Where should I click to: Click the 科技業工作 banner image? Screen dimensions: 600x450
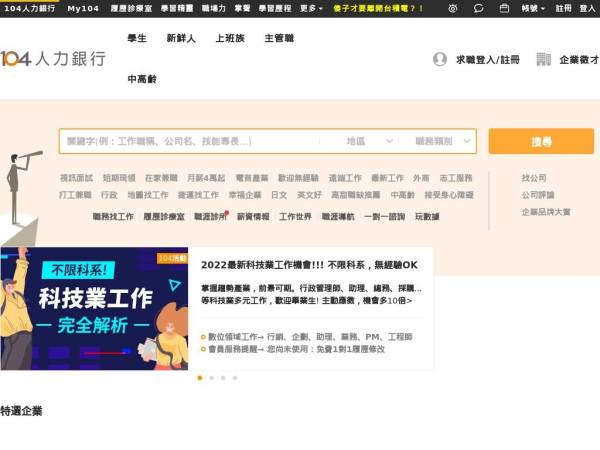pyautogui.click(x=94, y=309)
